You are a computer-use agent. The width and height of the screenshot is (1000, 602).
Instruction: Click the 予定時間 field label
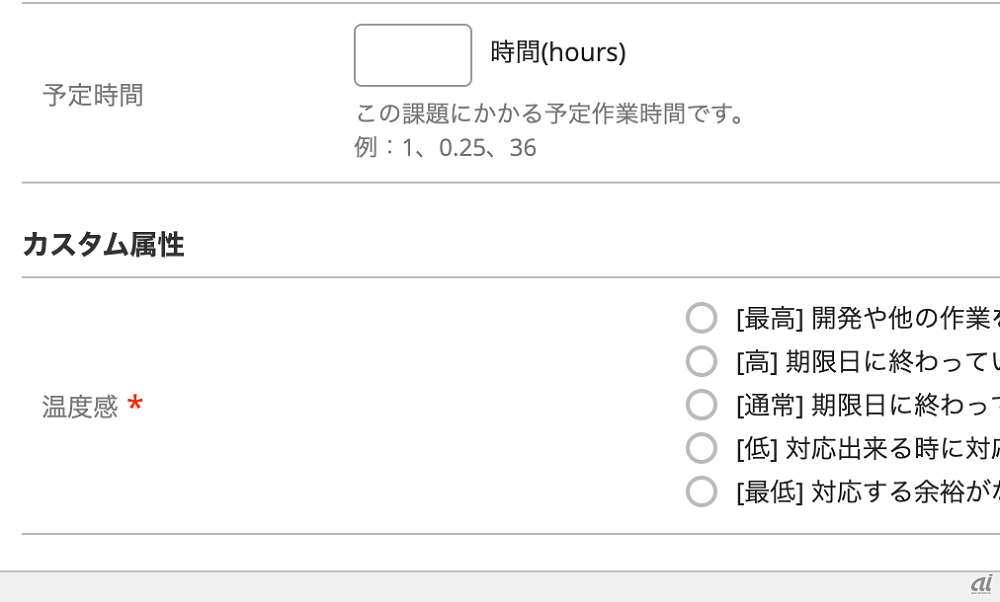[93, 96]
